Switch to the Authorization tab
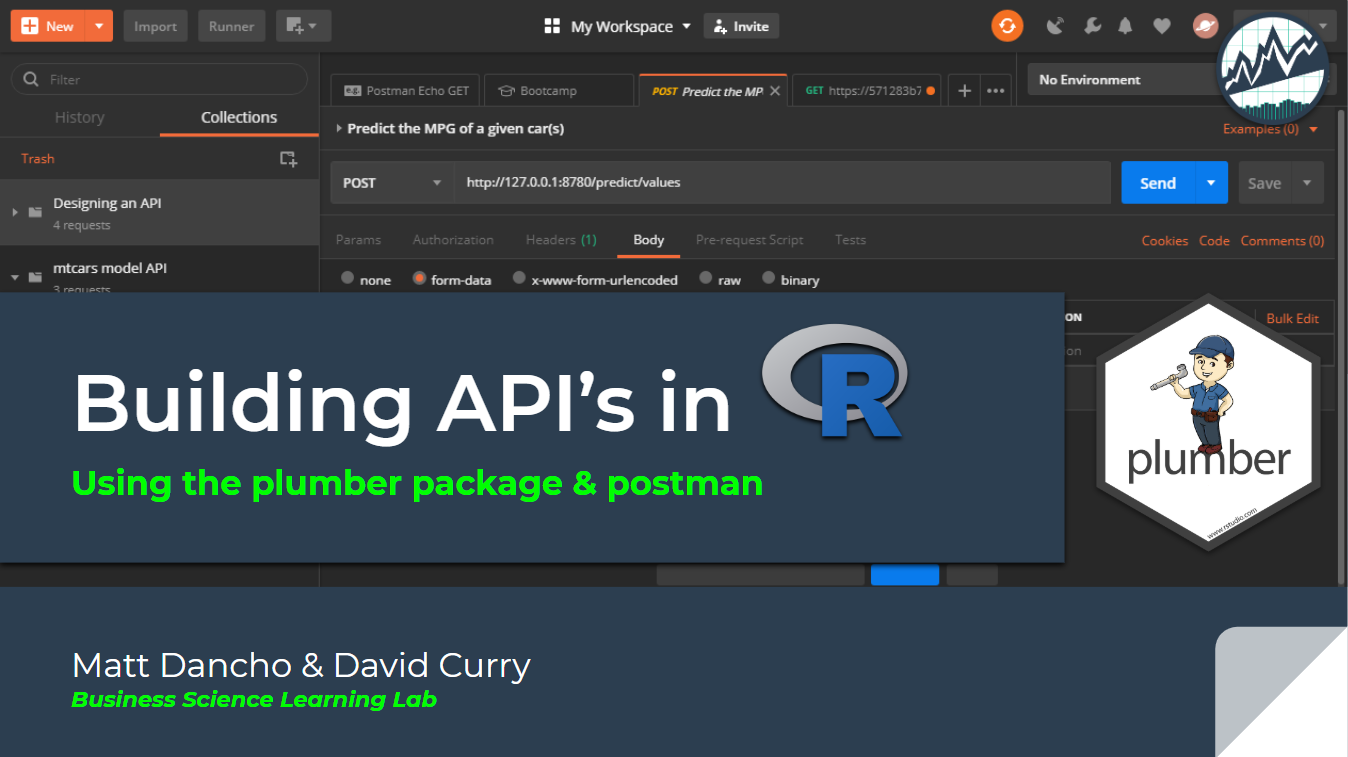 coord(453,240)
